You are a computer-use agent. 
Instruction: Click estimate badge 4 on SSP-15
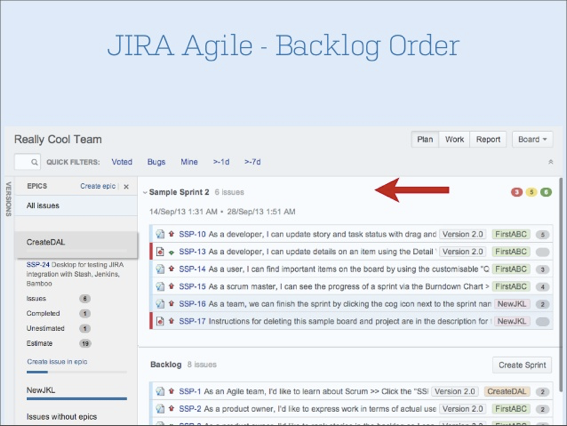click(542, 287)
